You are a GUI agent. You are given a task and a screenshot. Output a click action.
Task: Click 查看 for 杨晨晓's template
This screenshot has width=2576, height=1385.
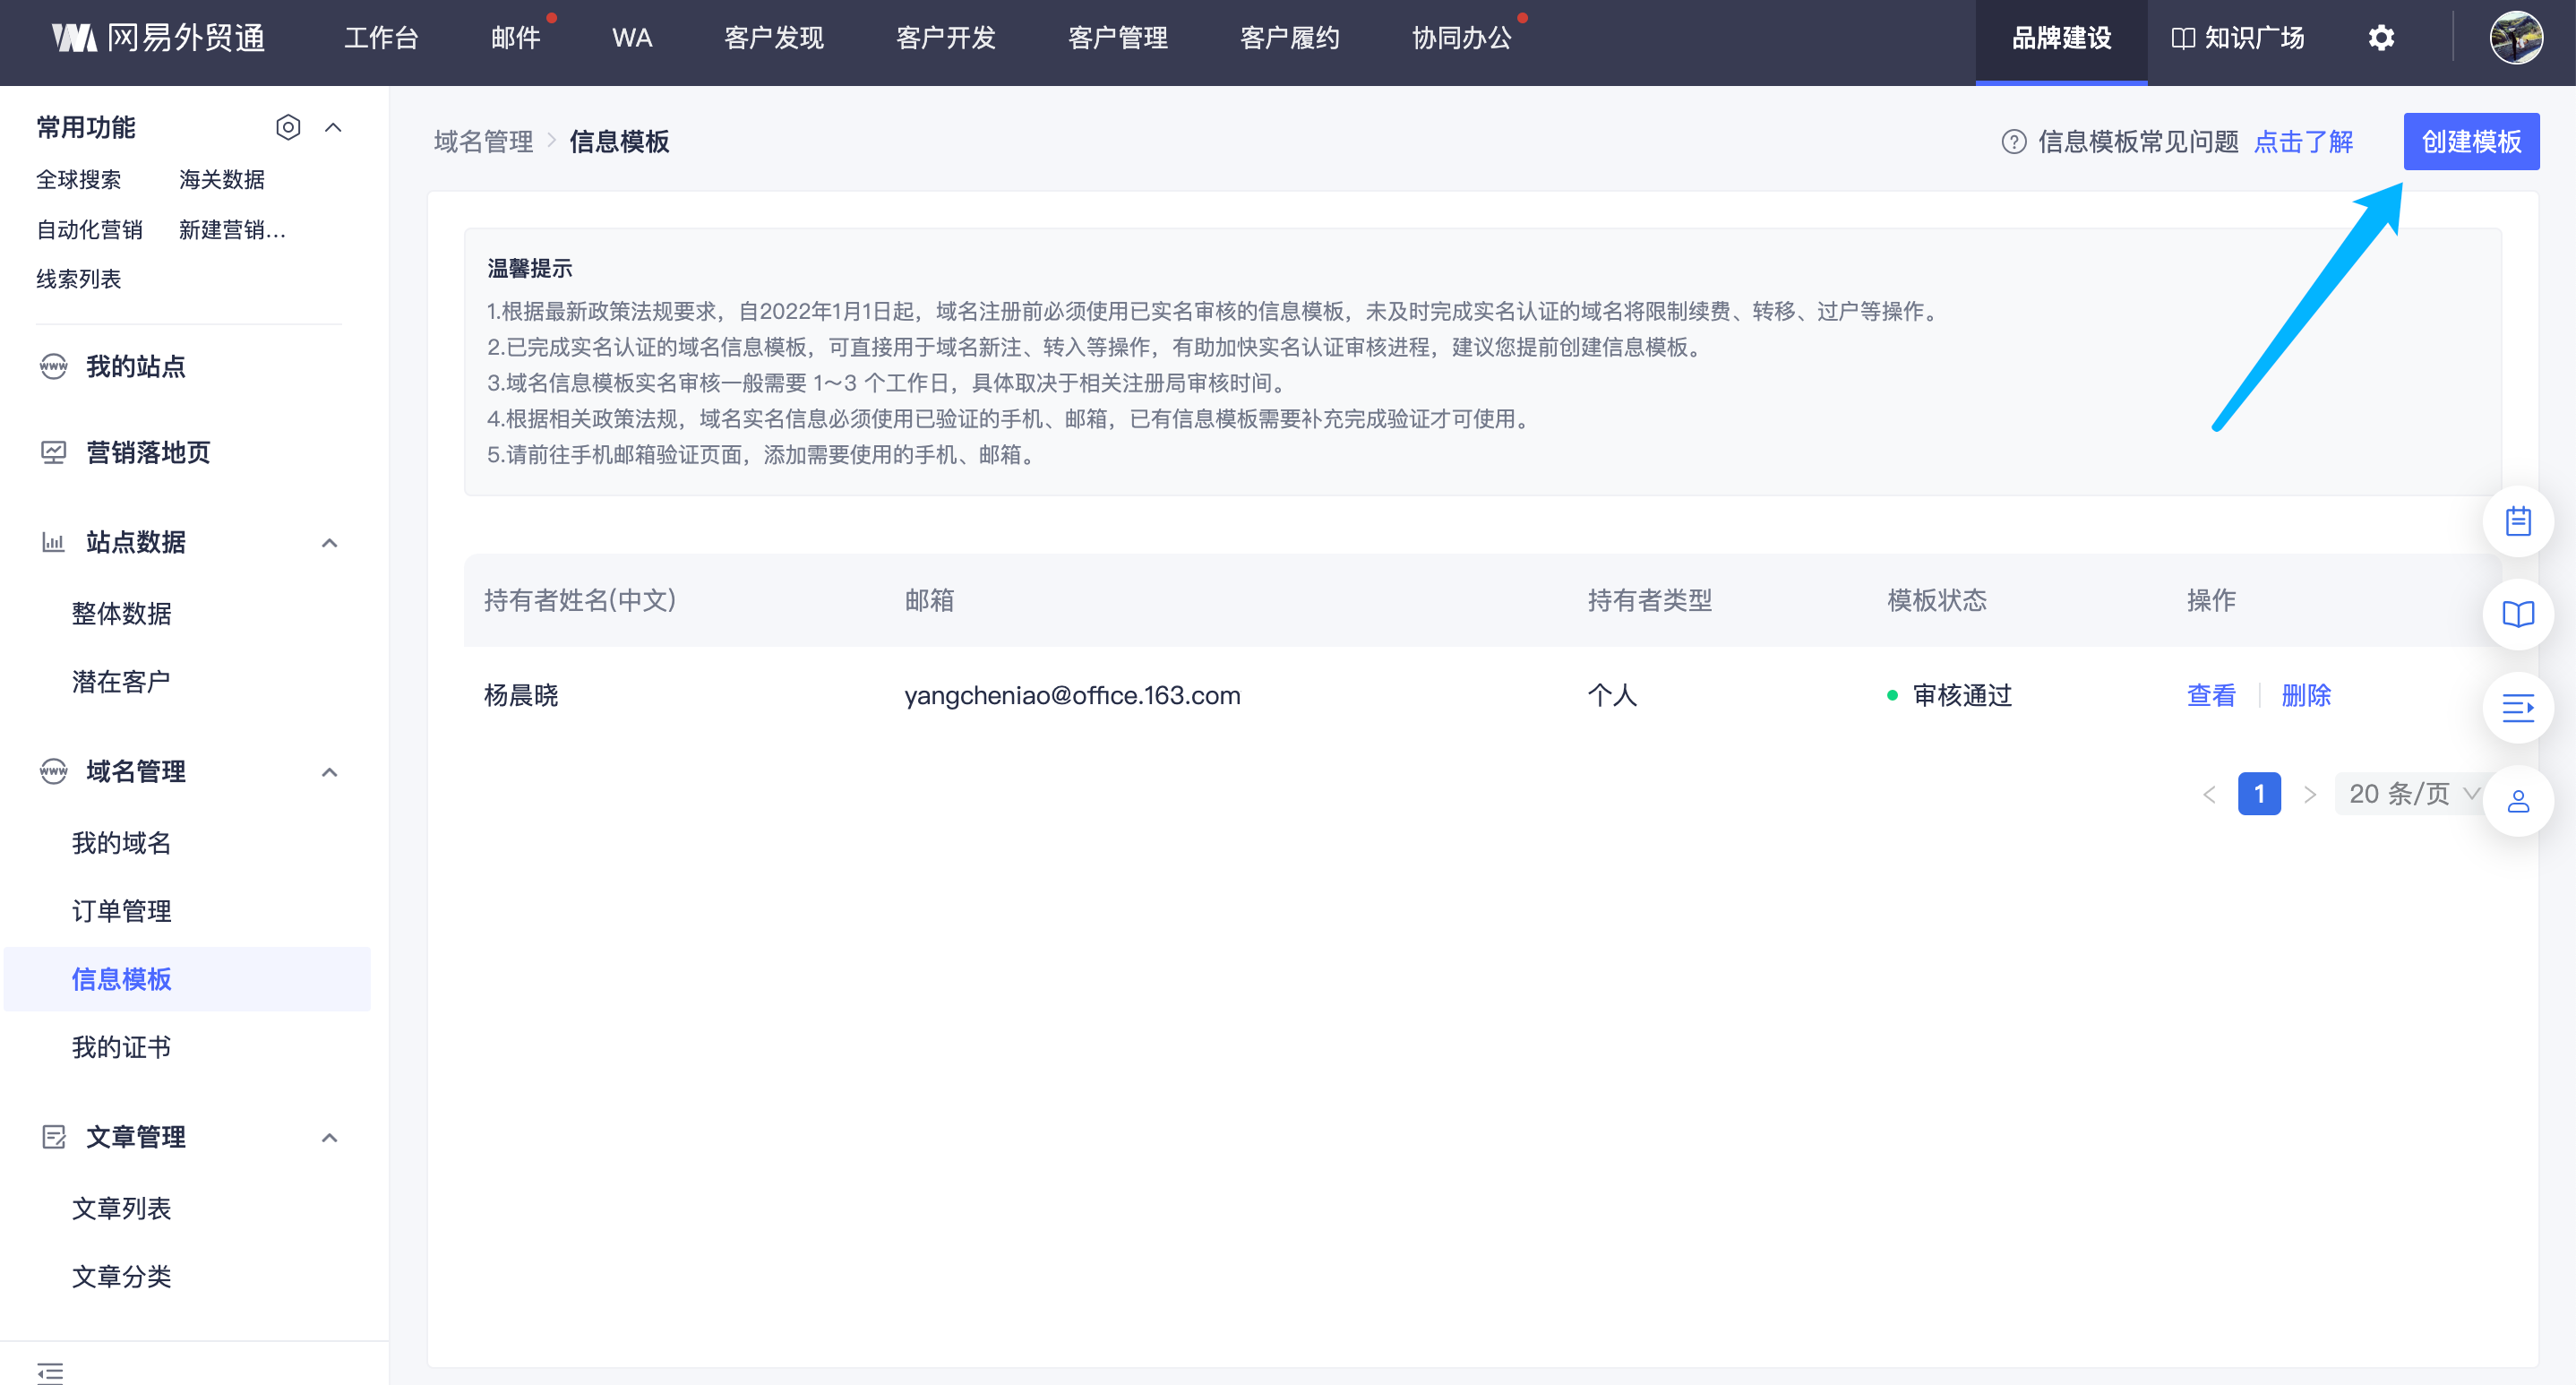[x=2210, y=695]
